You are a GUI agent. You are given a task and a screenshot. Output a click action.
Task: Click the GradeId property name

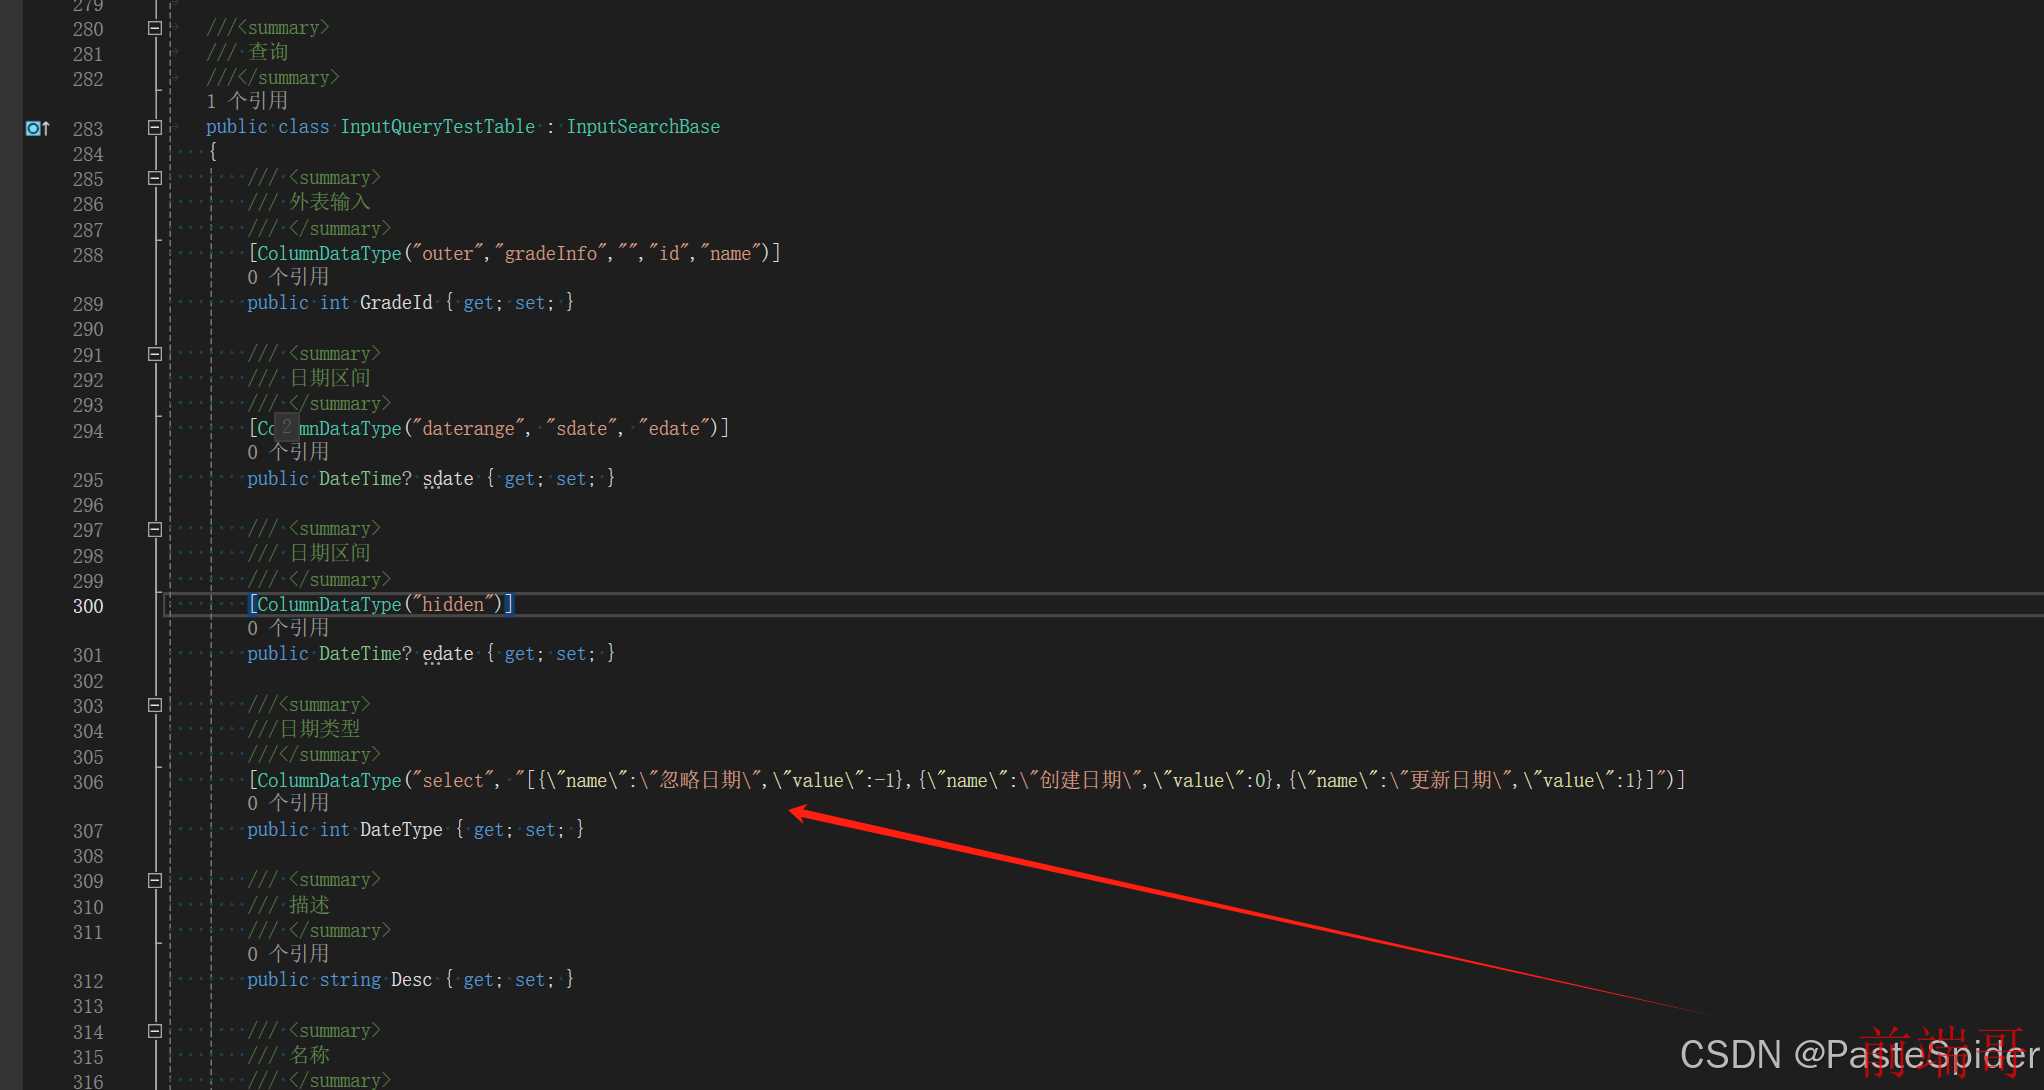396,302
